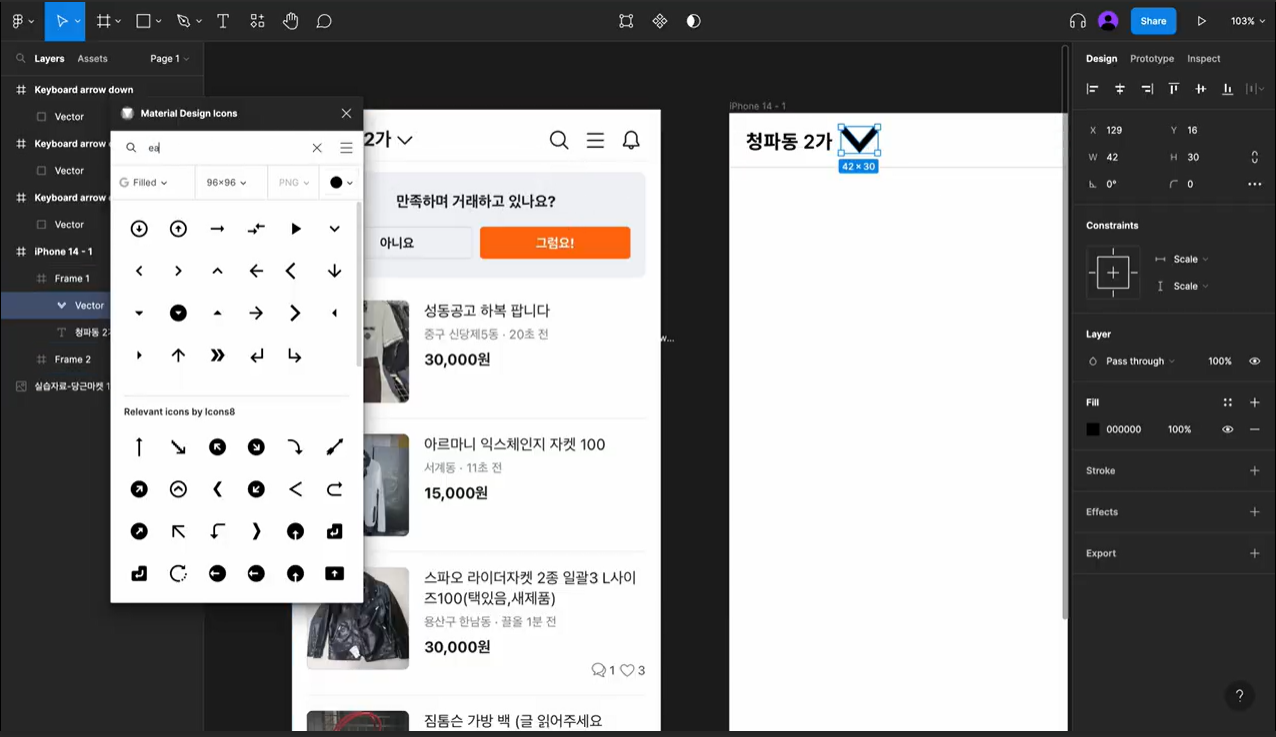The width and height of the screenshot is (1276, 737).
Task: Align left in Design panel
Action: tap(1093, 89)
